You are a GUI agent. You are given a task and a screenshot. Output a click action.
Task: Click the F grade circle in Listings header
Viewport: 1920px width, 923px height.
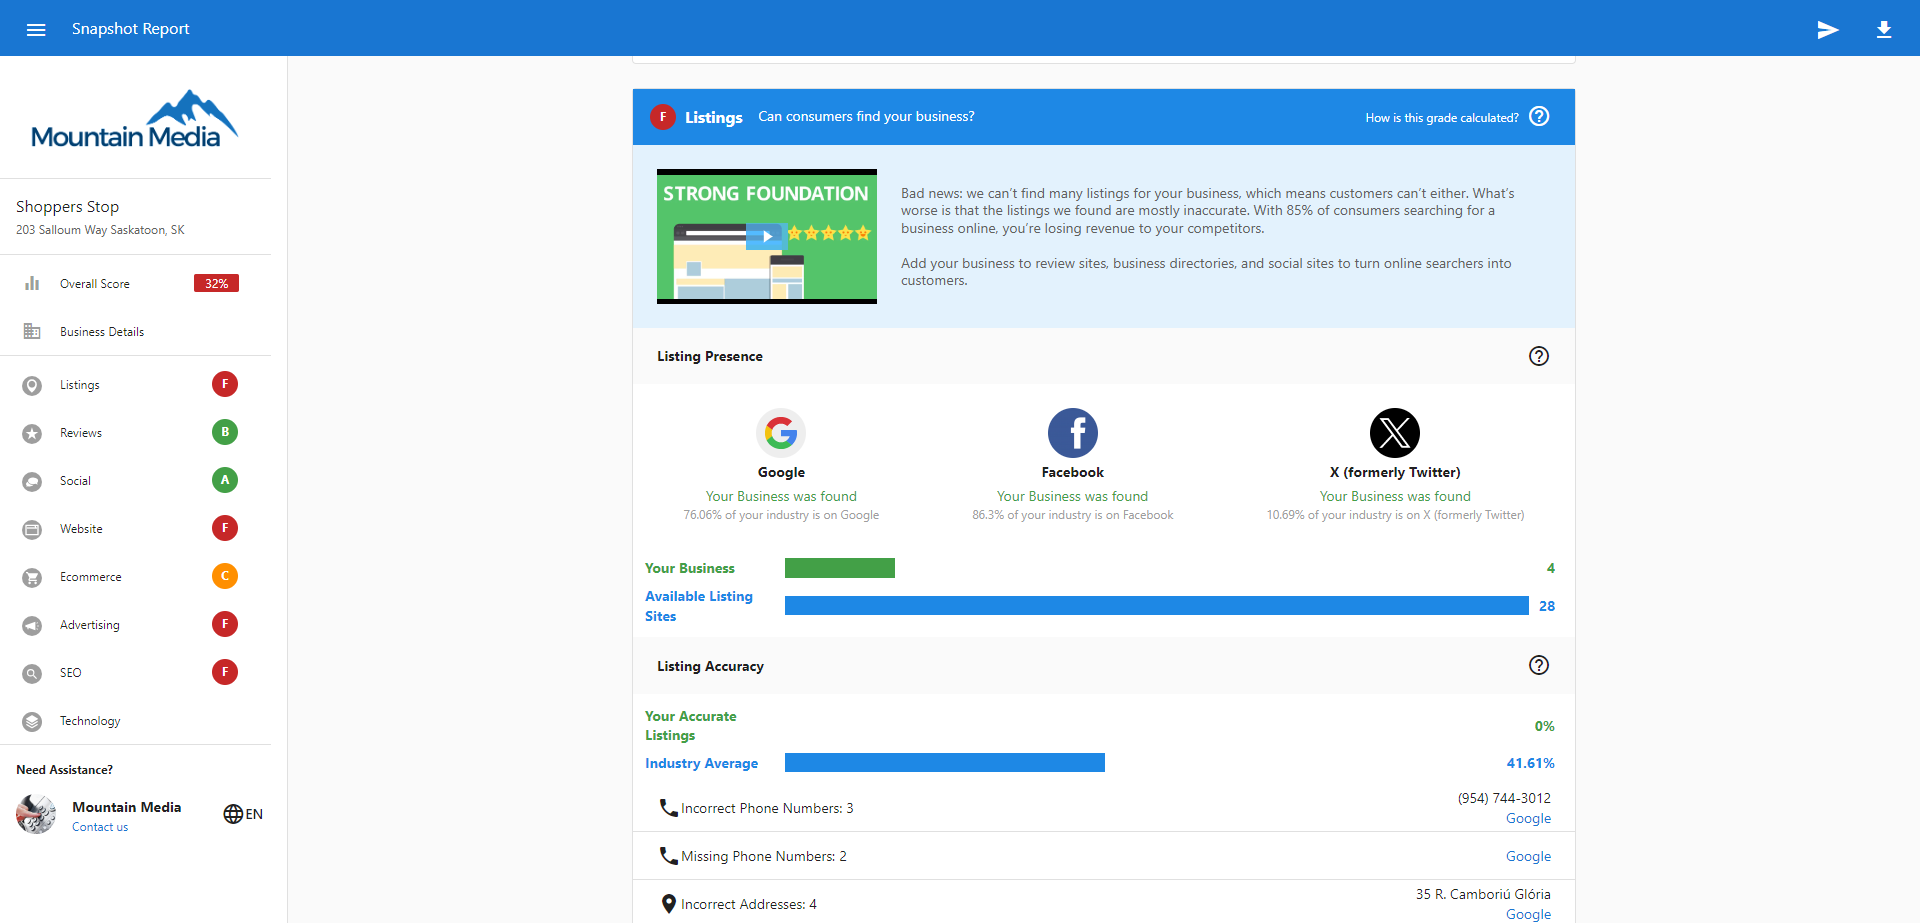tap(663, 117)
